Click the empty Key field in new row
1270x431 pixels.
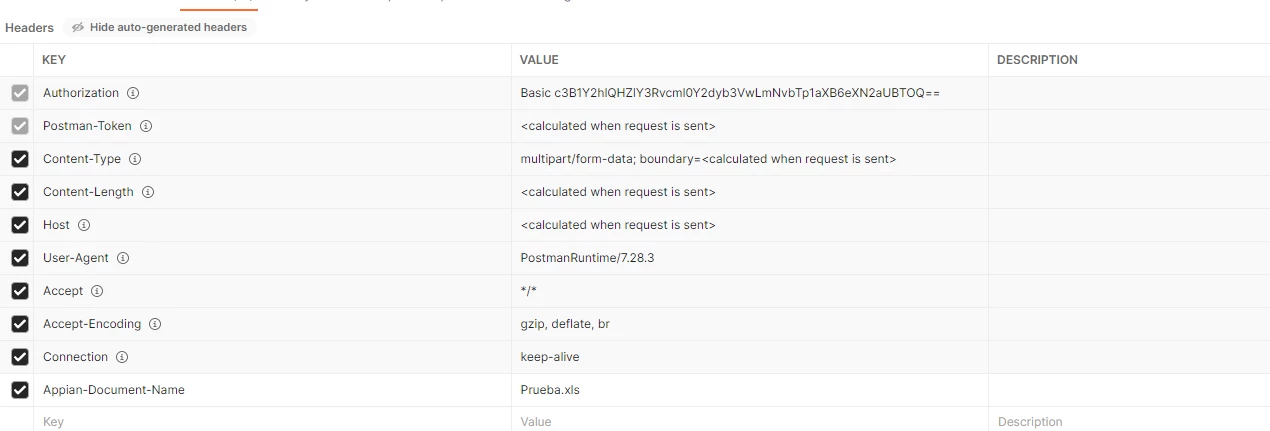[x=272, y=421]
